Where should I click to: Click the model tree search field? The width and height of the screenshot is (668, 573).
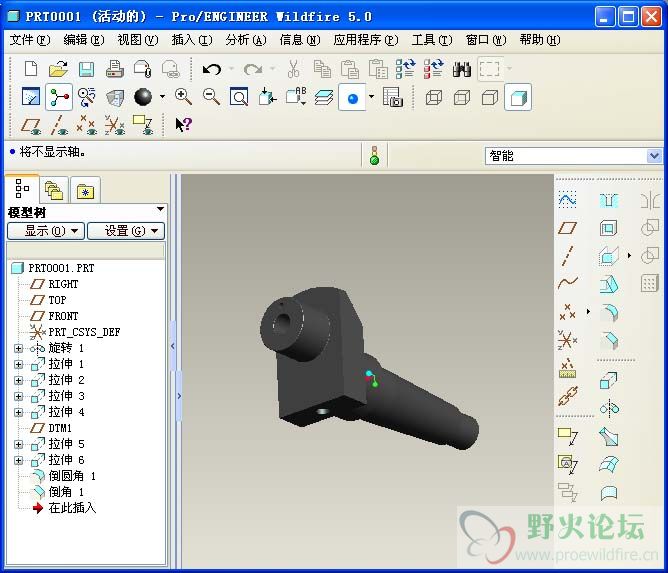(x=86, y=250)
